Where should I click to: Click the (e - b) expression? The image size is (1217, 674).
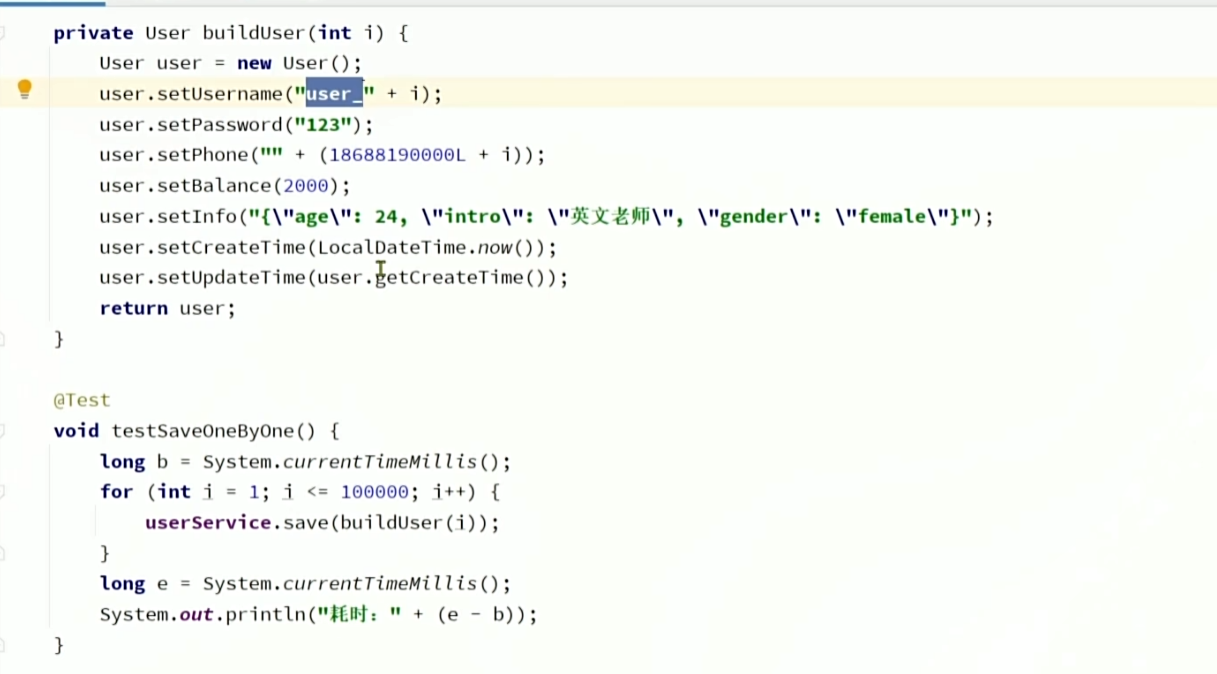tap(473, 615)
